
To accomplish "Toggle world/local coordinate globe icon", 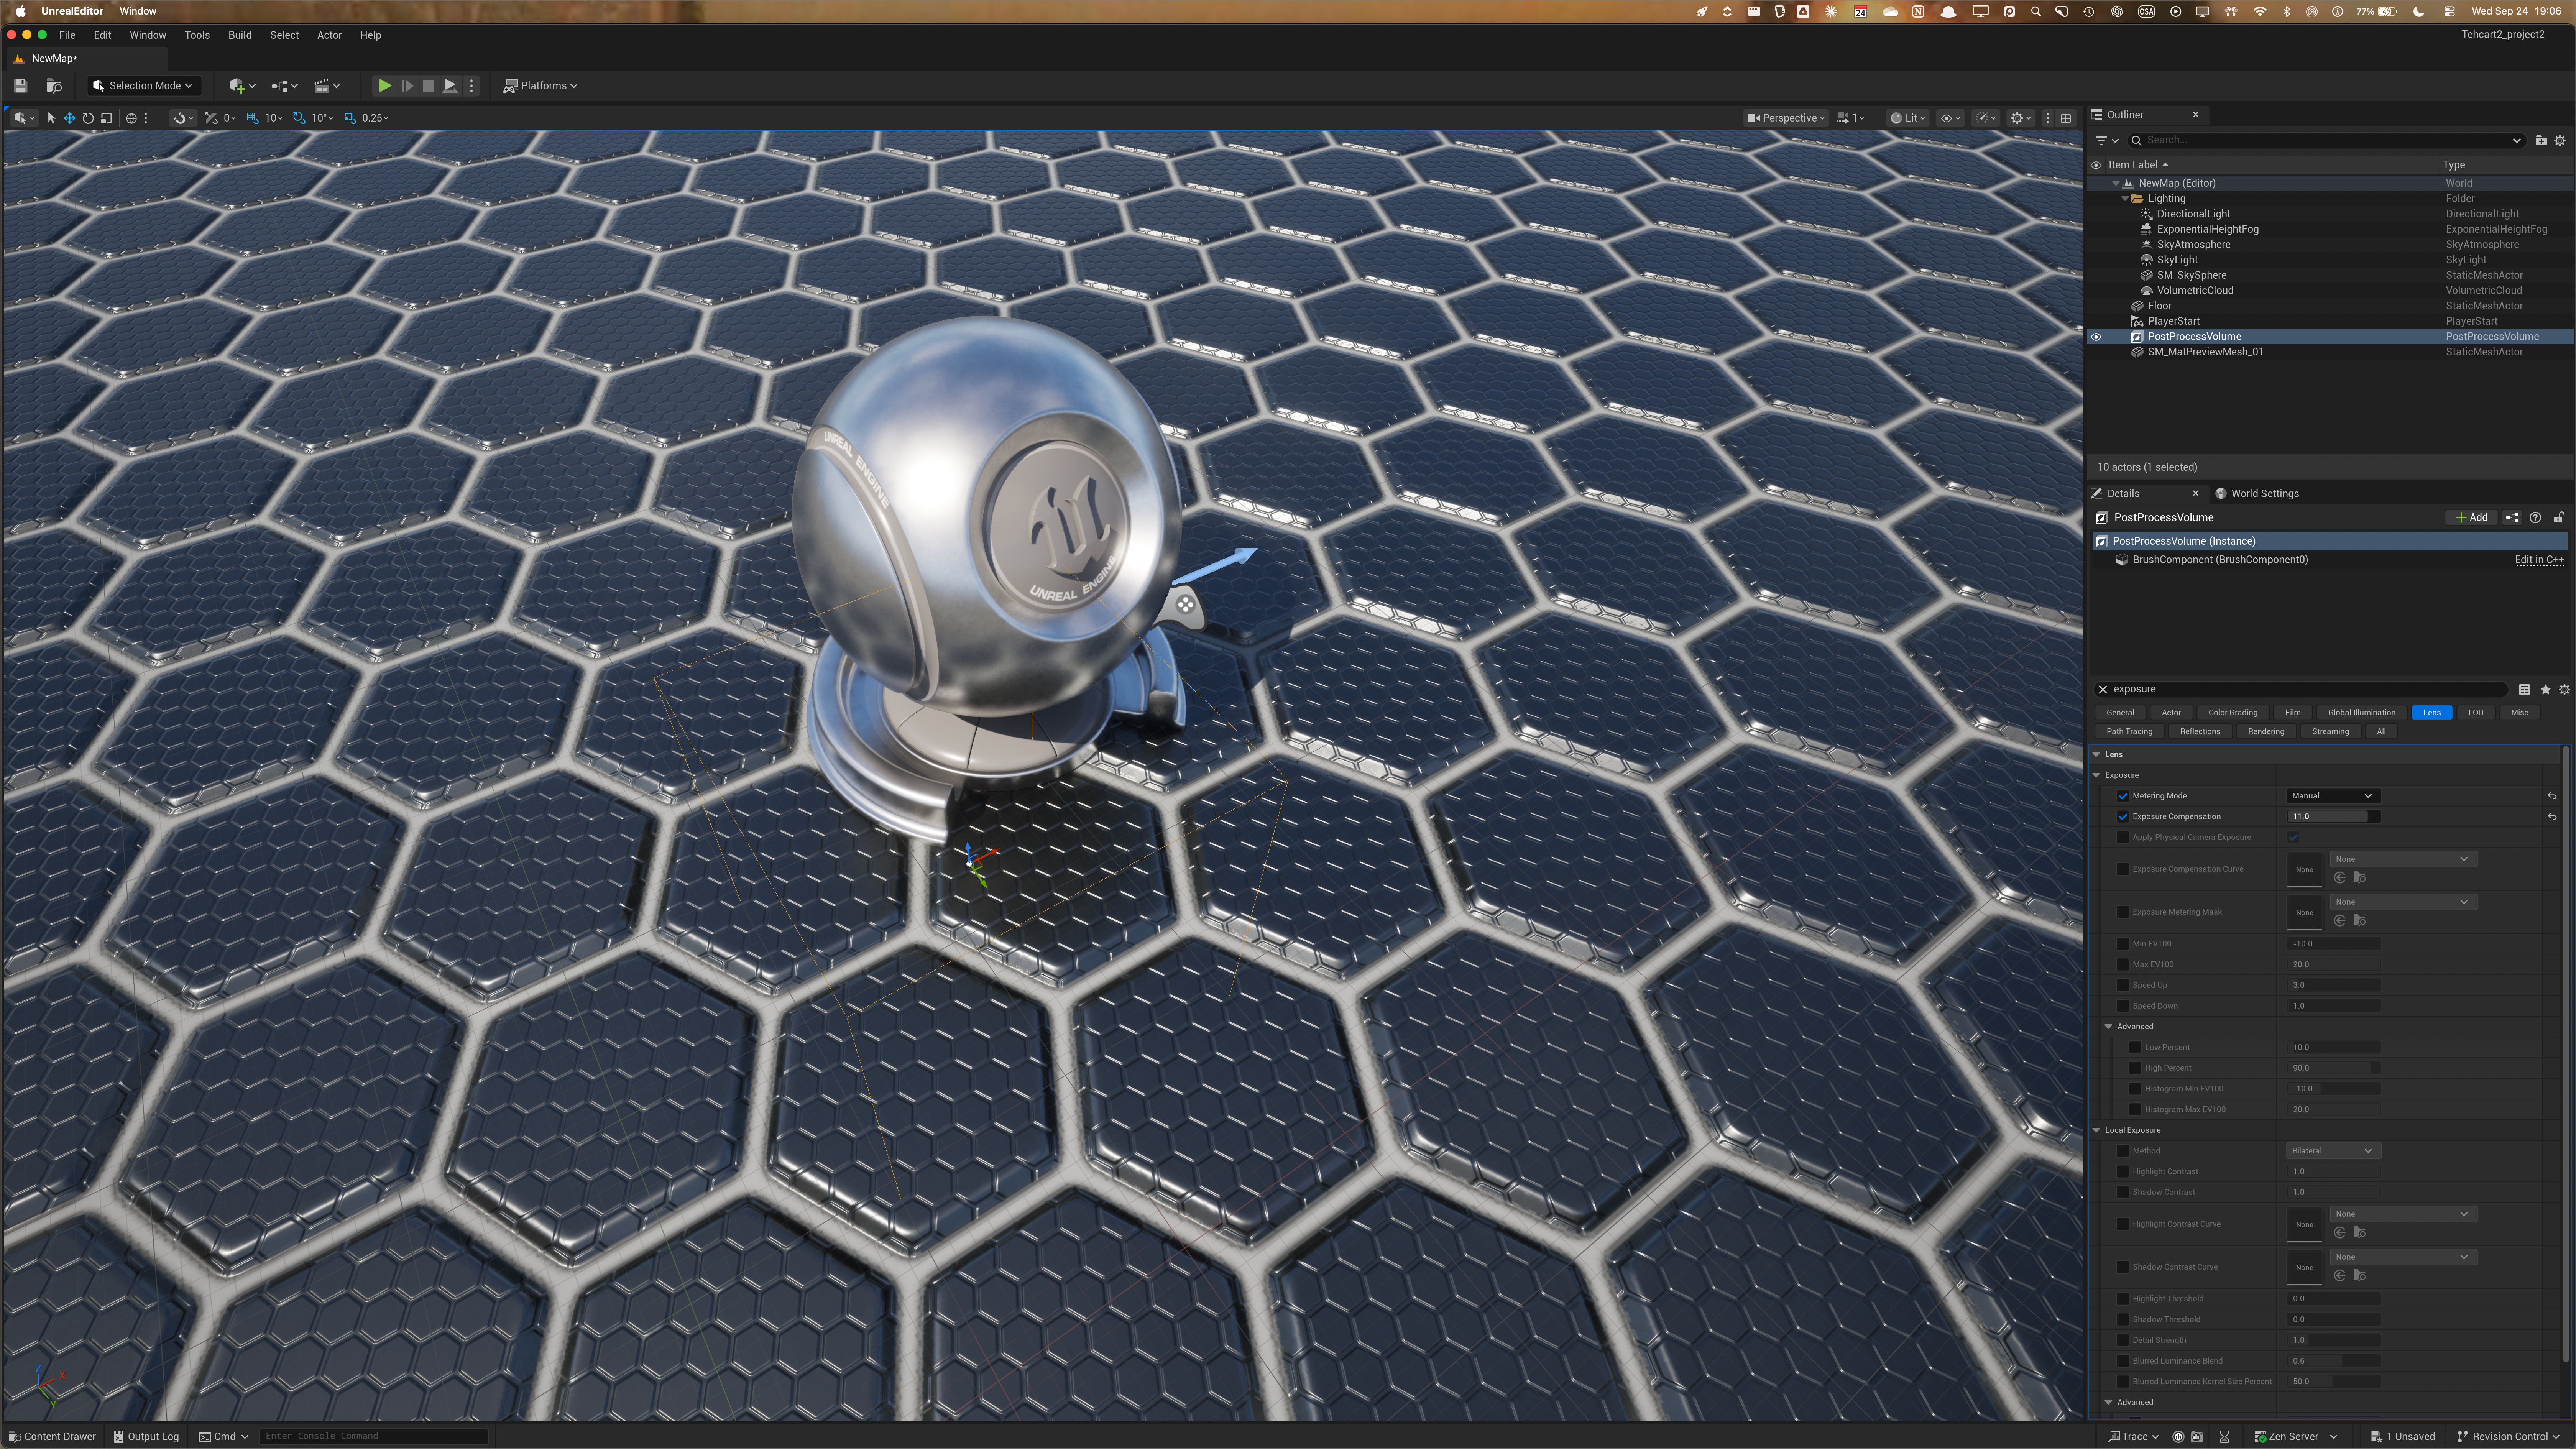I will click(131, 118).
